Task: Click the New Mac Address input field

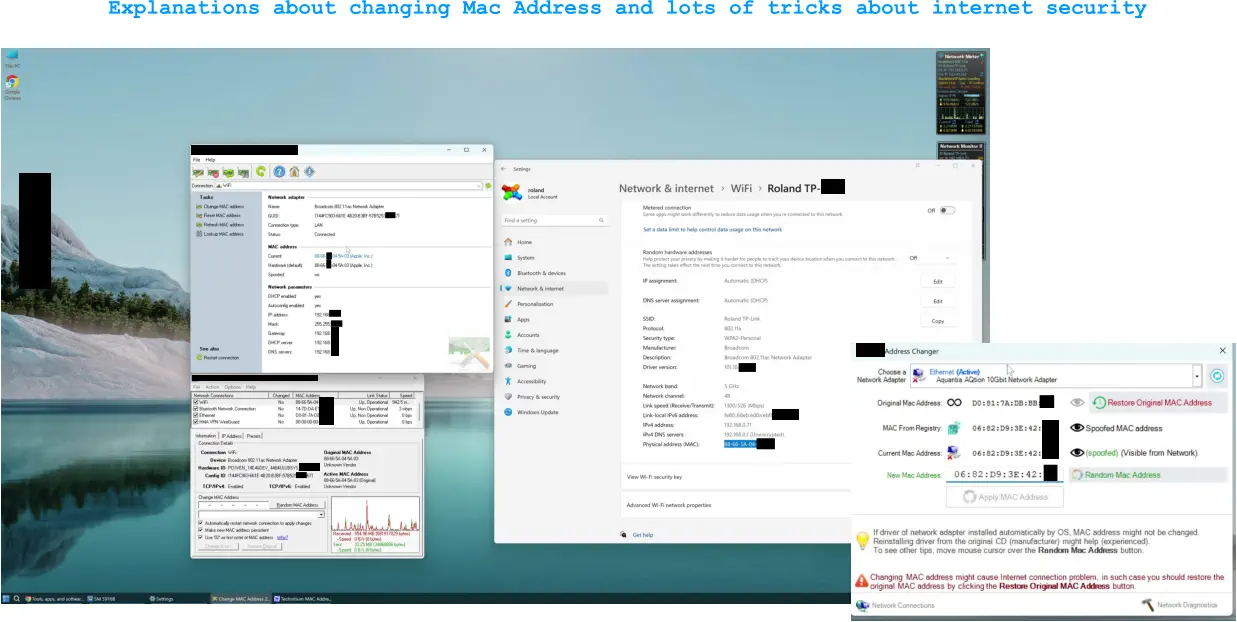Action: [x=997, y=475]
